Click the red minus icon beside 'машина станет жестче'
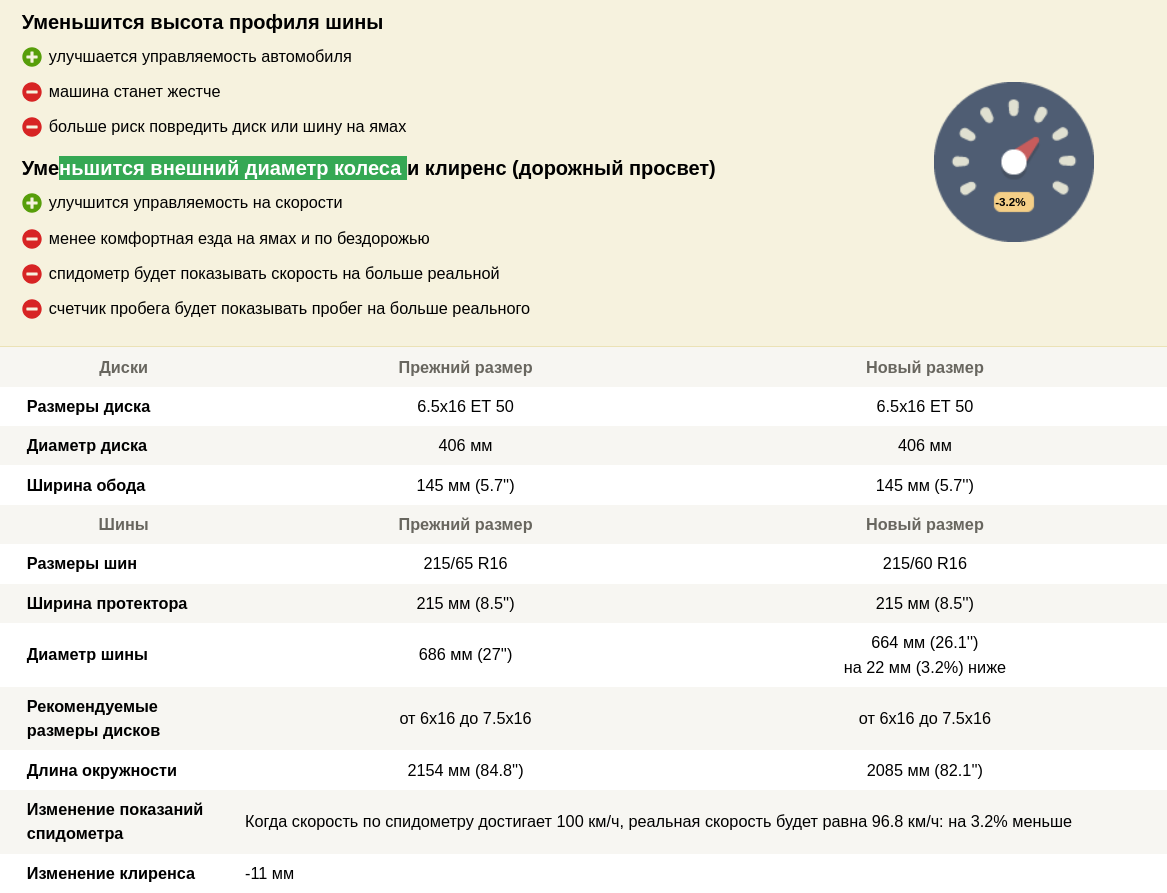This screenshot has width=1167, height=893. (x=32, y=92)
